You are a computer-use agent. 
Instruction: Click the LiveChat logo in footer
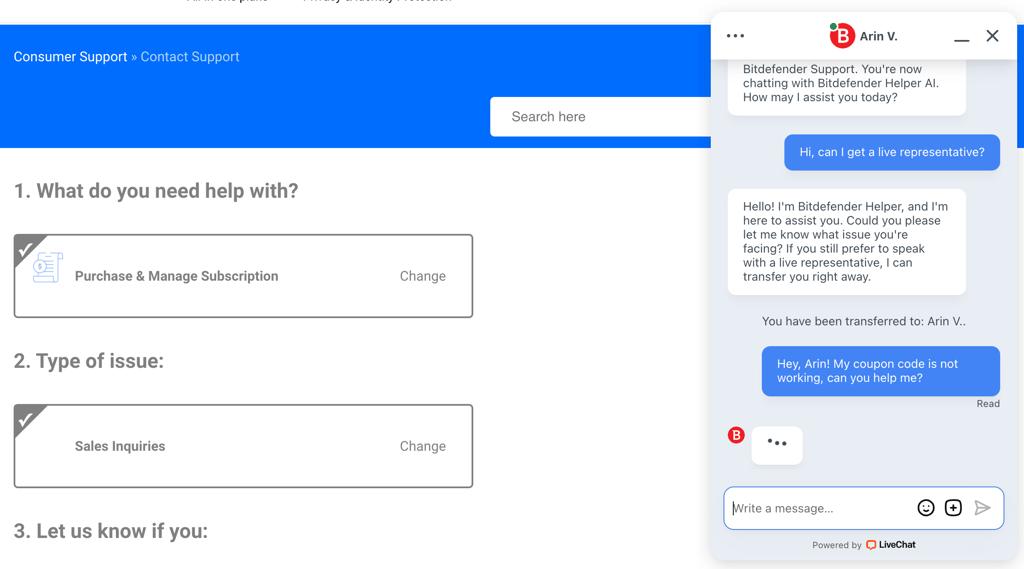click(891, 545)
